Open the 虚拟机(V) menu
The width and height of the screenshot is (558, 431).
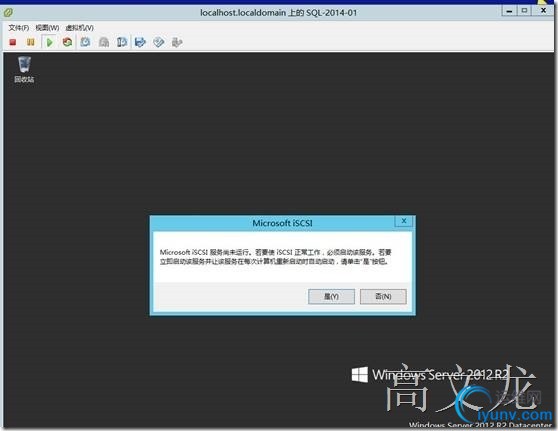coord(80,28)
